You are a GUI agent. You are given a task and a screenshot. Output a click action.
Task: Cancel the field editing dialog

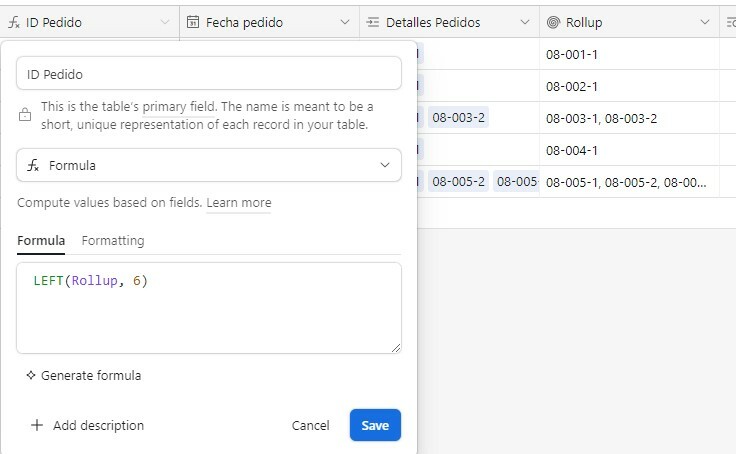310,425
